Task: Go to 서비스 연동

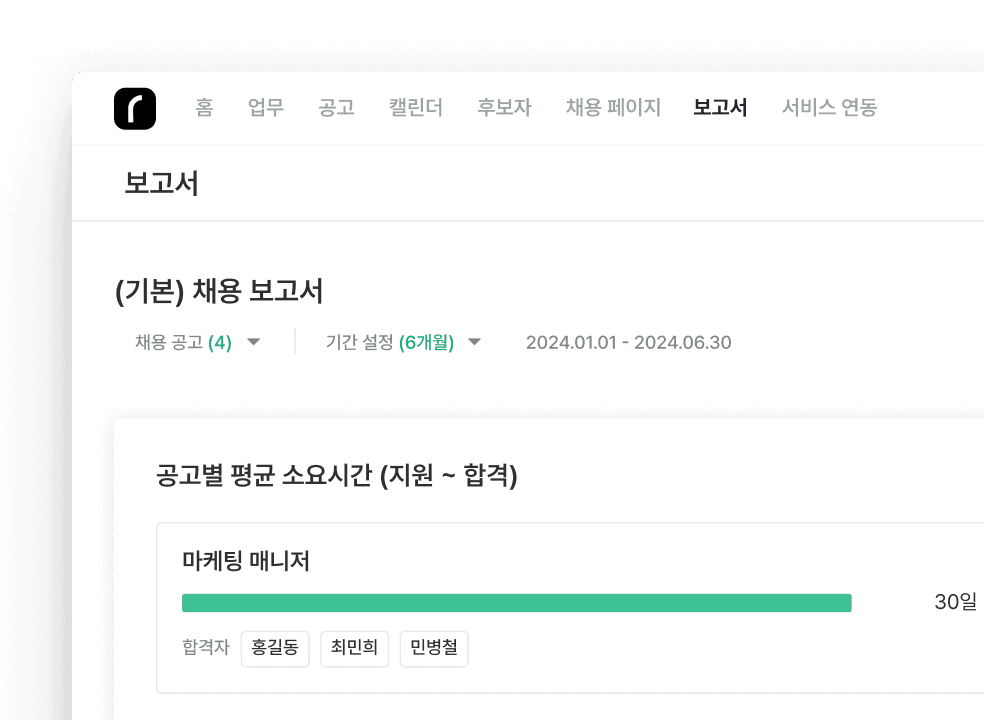Action: tap(829, 108)
